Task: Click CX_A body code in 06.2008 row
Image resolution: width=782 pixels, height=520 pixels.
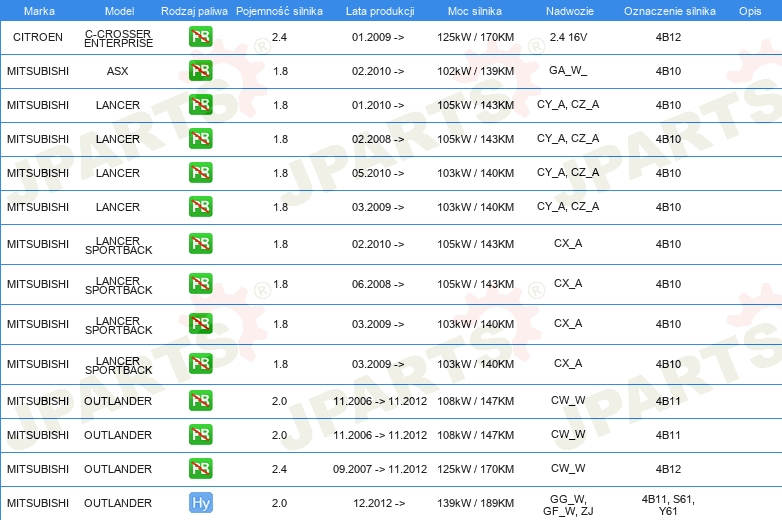Action: pos(568,283)
